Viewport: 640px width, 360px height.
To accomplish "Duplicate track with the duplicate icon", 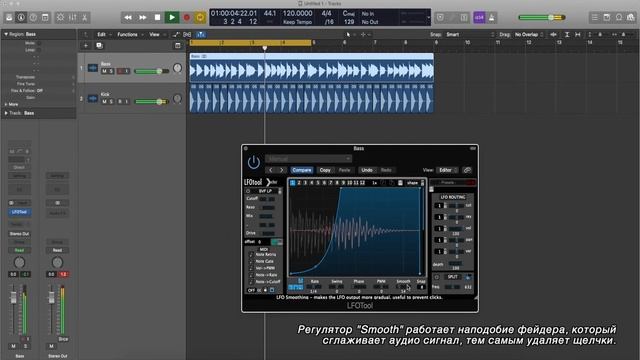I will click(x=99, y=46).
